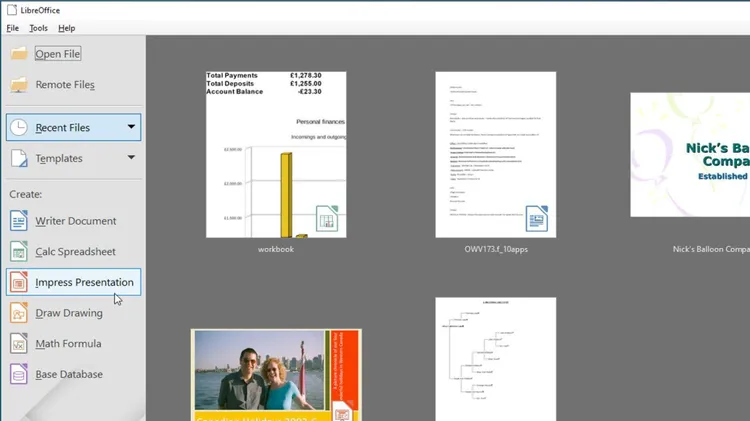The image size is (750, 421).
Task: Click the Calc Spreadsheet icon
Action: 19,252
